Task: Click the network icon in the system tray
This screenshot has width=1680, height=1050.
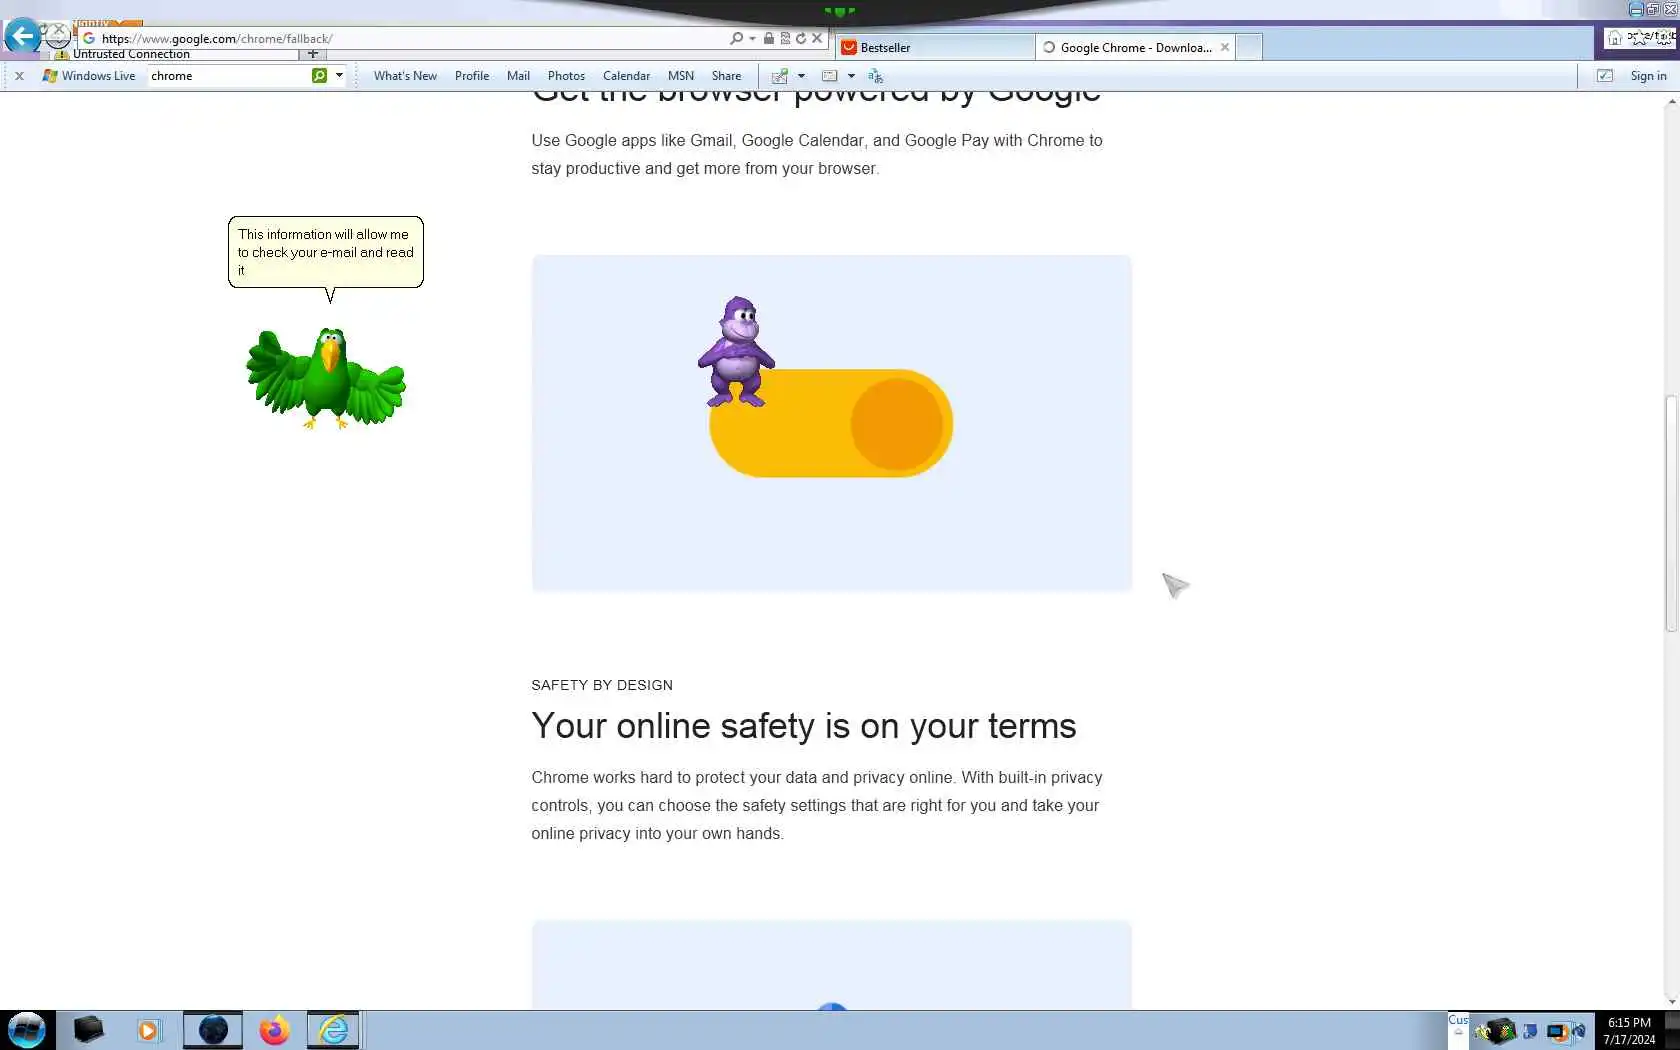Action: [x=1557, y=1031]
